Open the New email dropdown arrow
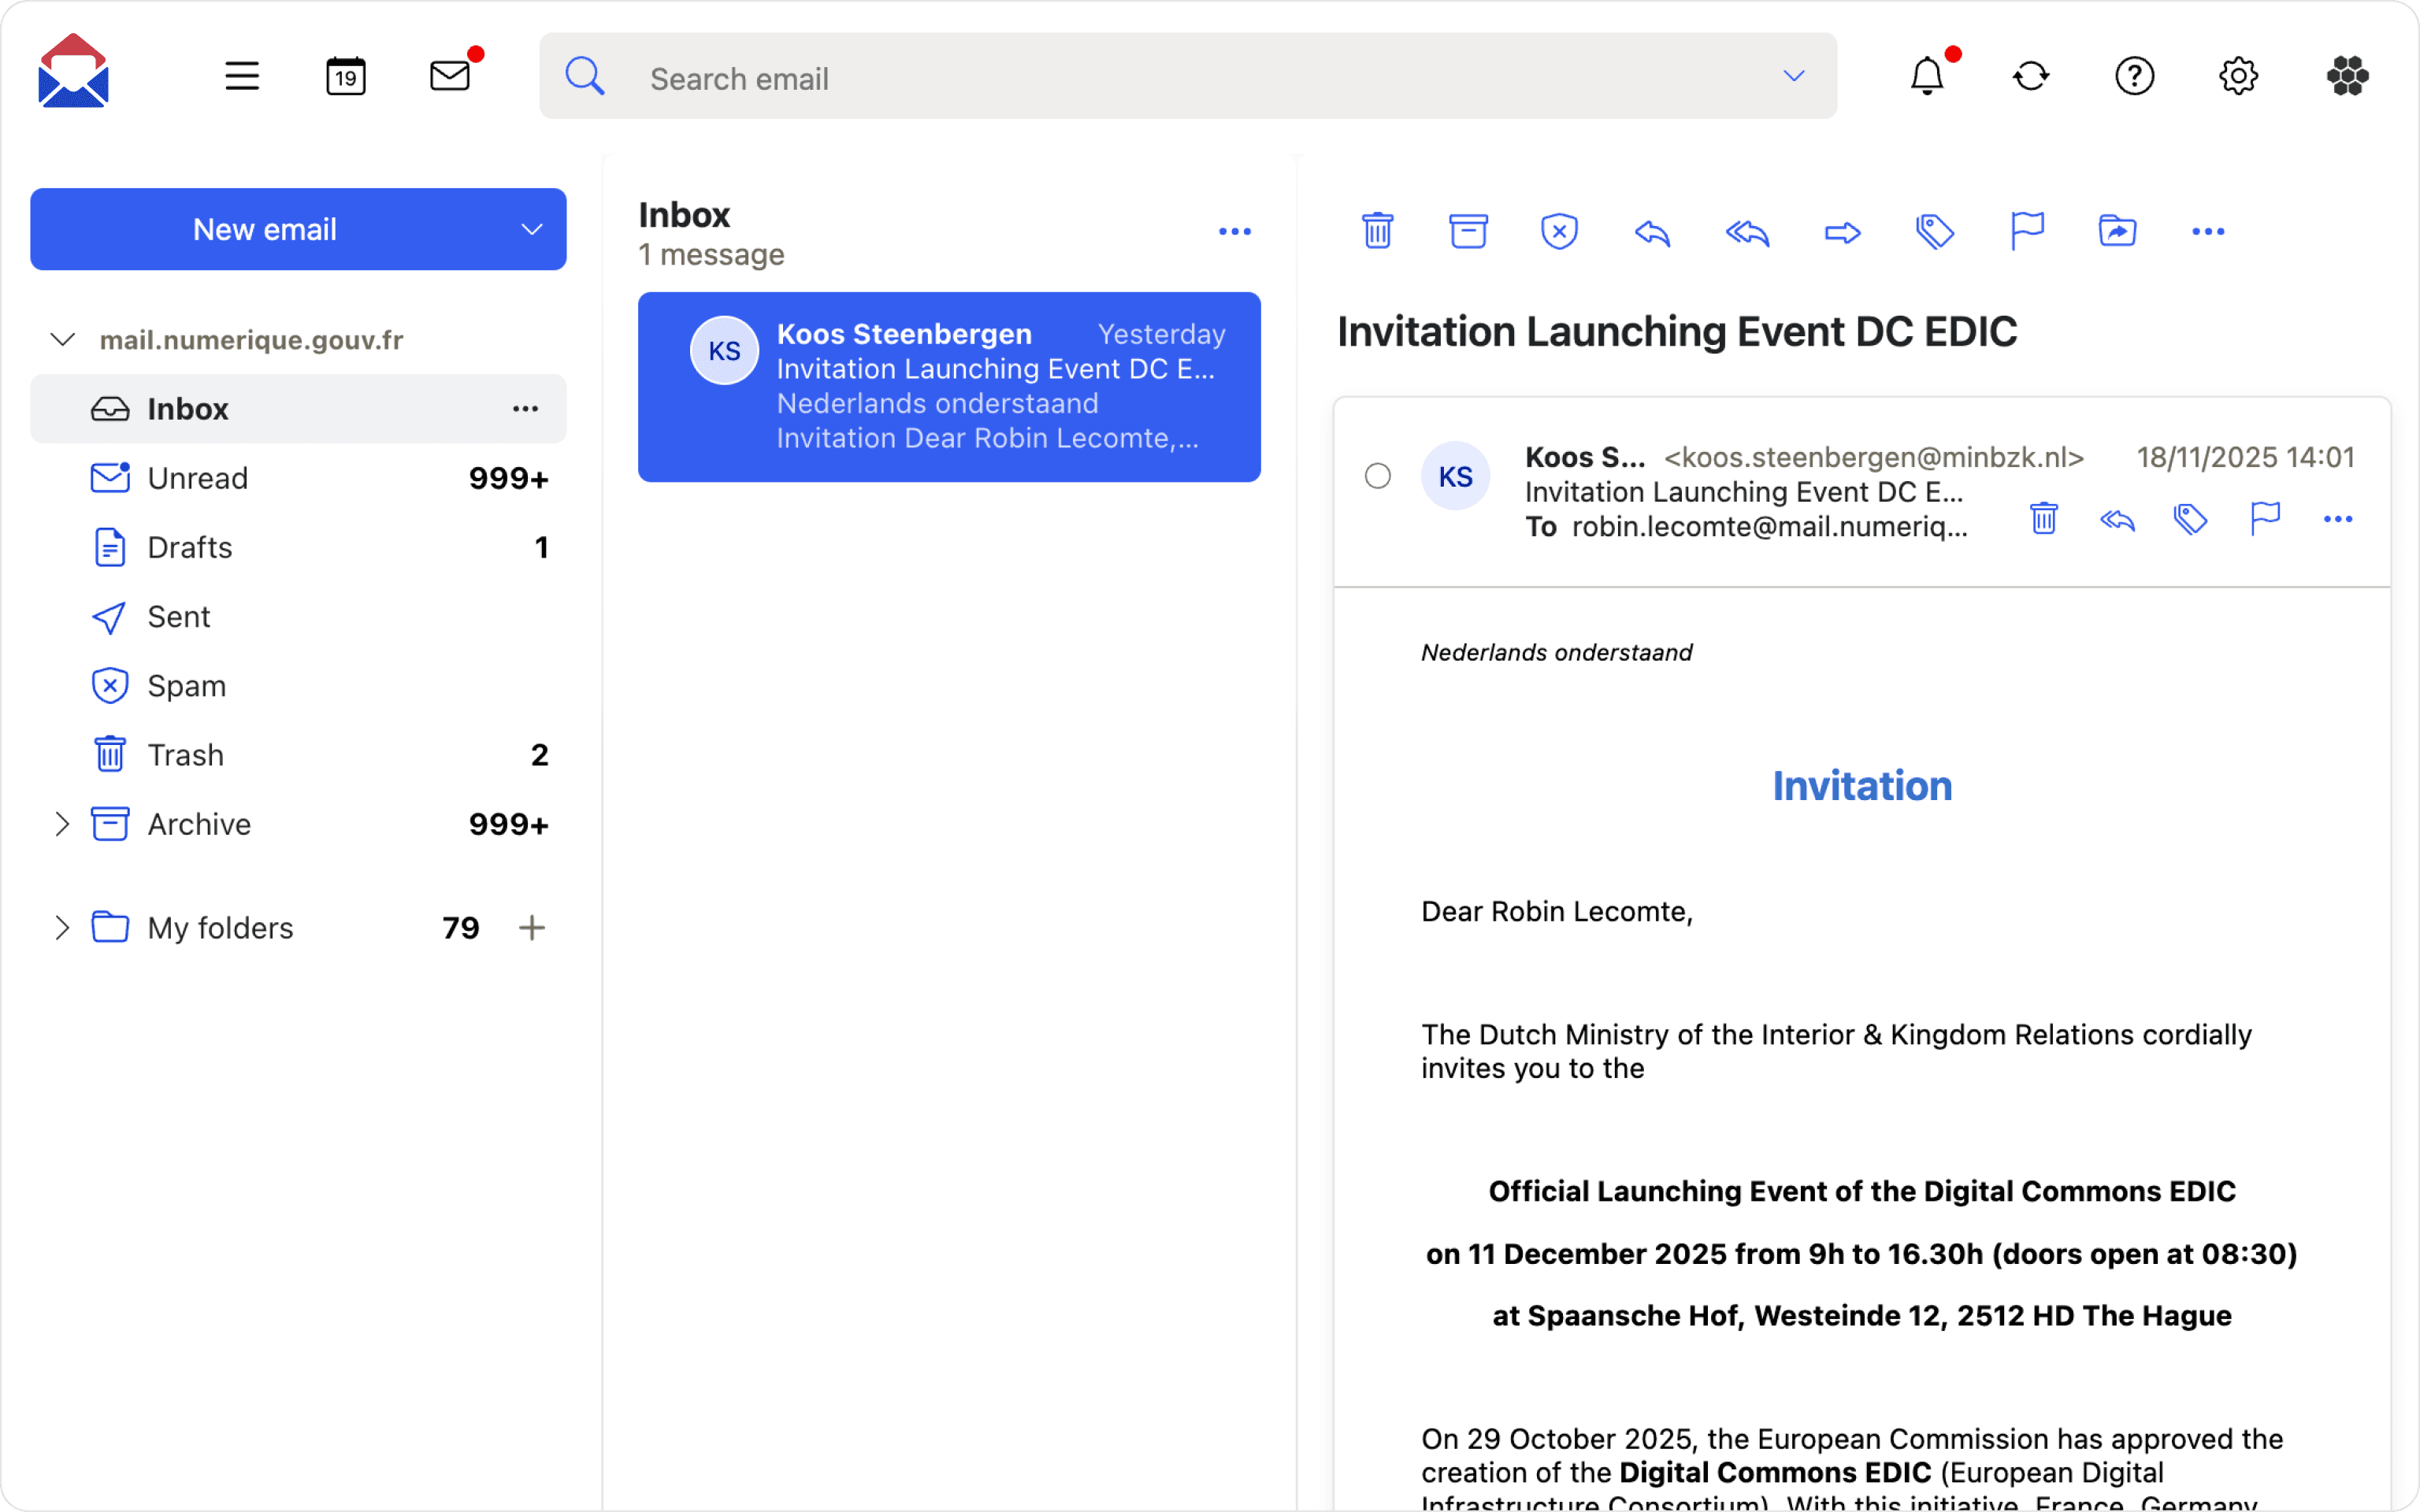Viewport: 2420px width, 1512px height. [x=532, y=230]
